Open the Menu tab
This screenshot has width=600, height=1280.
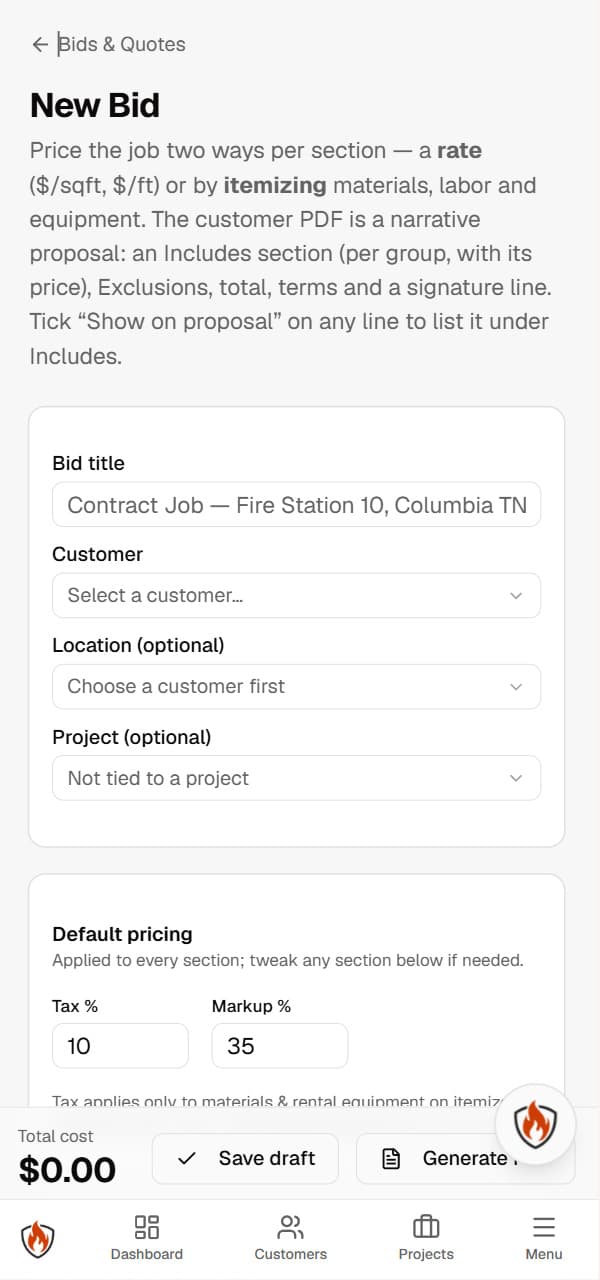pyautogui.click(x=544, y=1238)
